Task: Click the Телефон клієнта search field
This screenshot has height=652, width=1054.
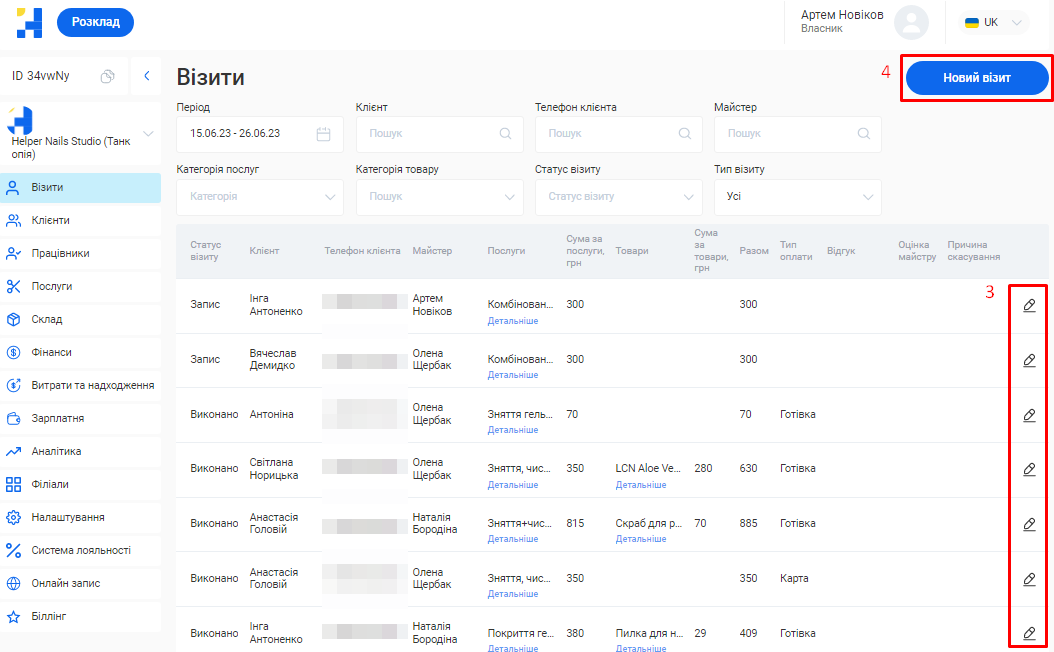Action: click(609, 134)
